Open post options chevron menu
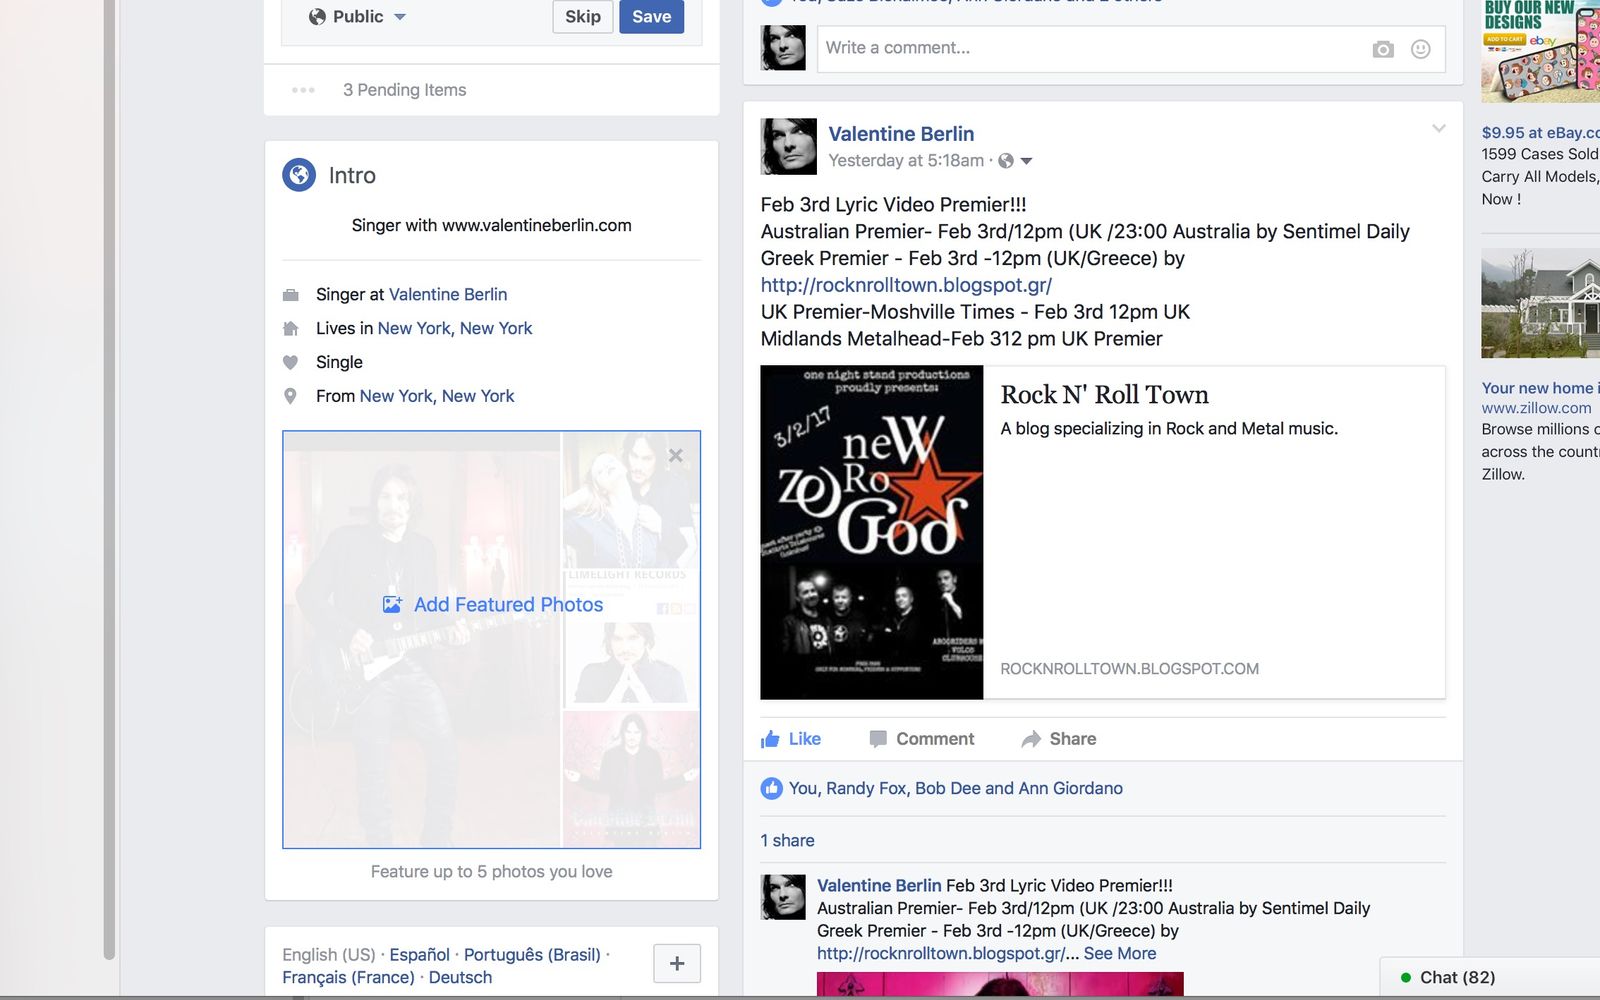 pyautogui.click(x=1438, y=129)
